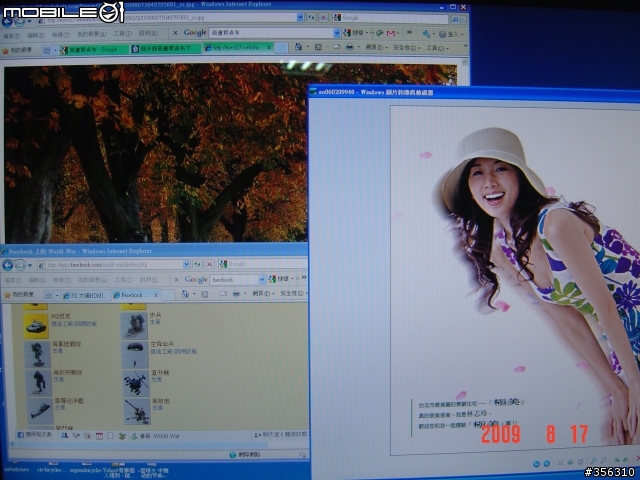This screenshot has height=480, width=640.
Task: Go forward in the Facebook World War window
Action: [20, 265]
